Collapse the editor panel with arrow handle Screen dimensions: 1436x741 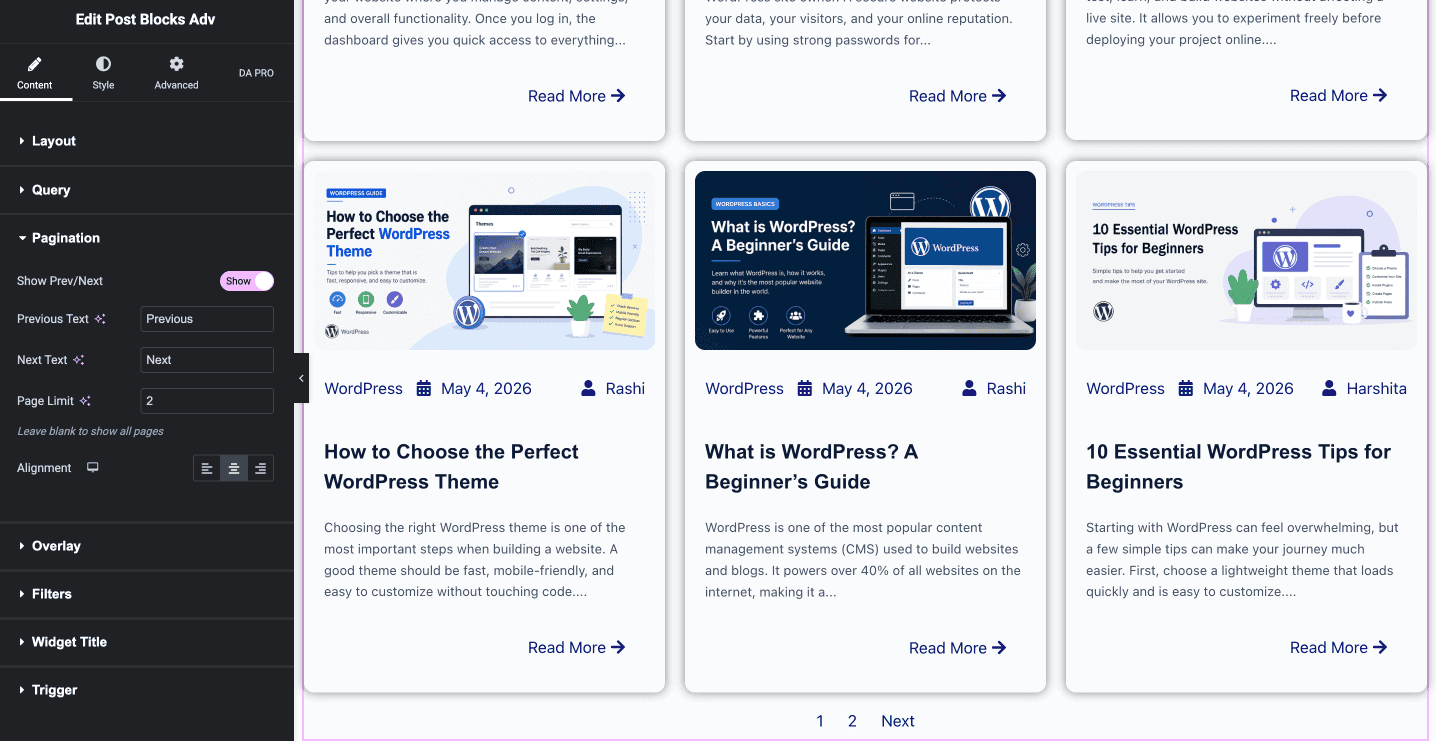(x=301, y=378)
